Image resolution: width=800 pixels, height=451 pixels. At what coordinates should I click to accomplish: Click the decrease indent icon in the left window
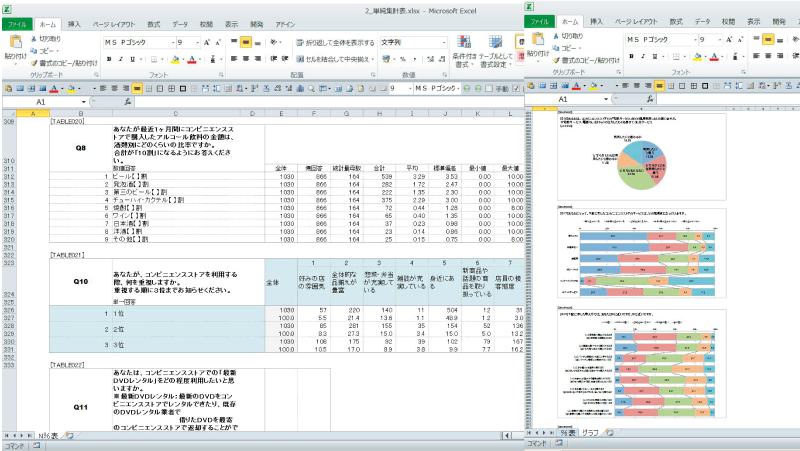coord(273,59)
